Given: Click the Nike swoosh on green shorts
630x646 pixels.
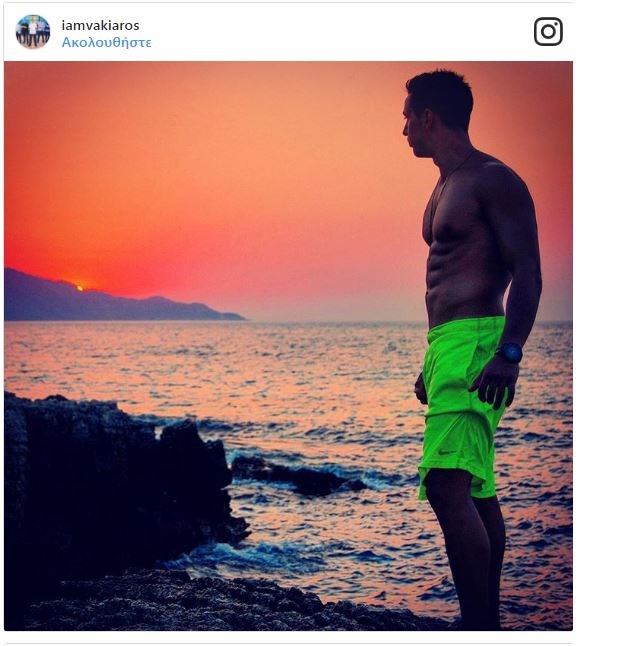Looking at the screenshot, I should [x=445, y=452].
